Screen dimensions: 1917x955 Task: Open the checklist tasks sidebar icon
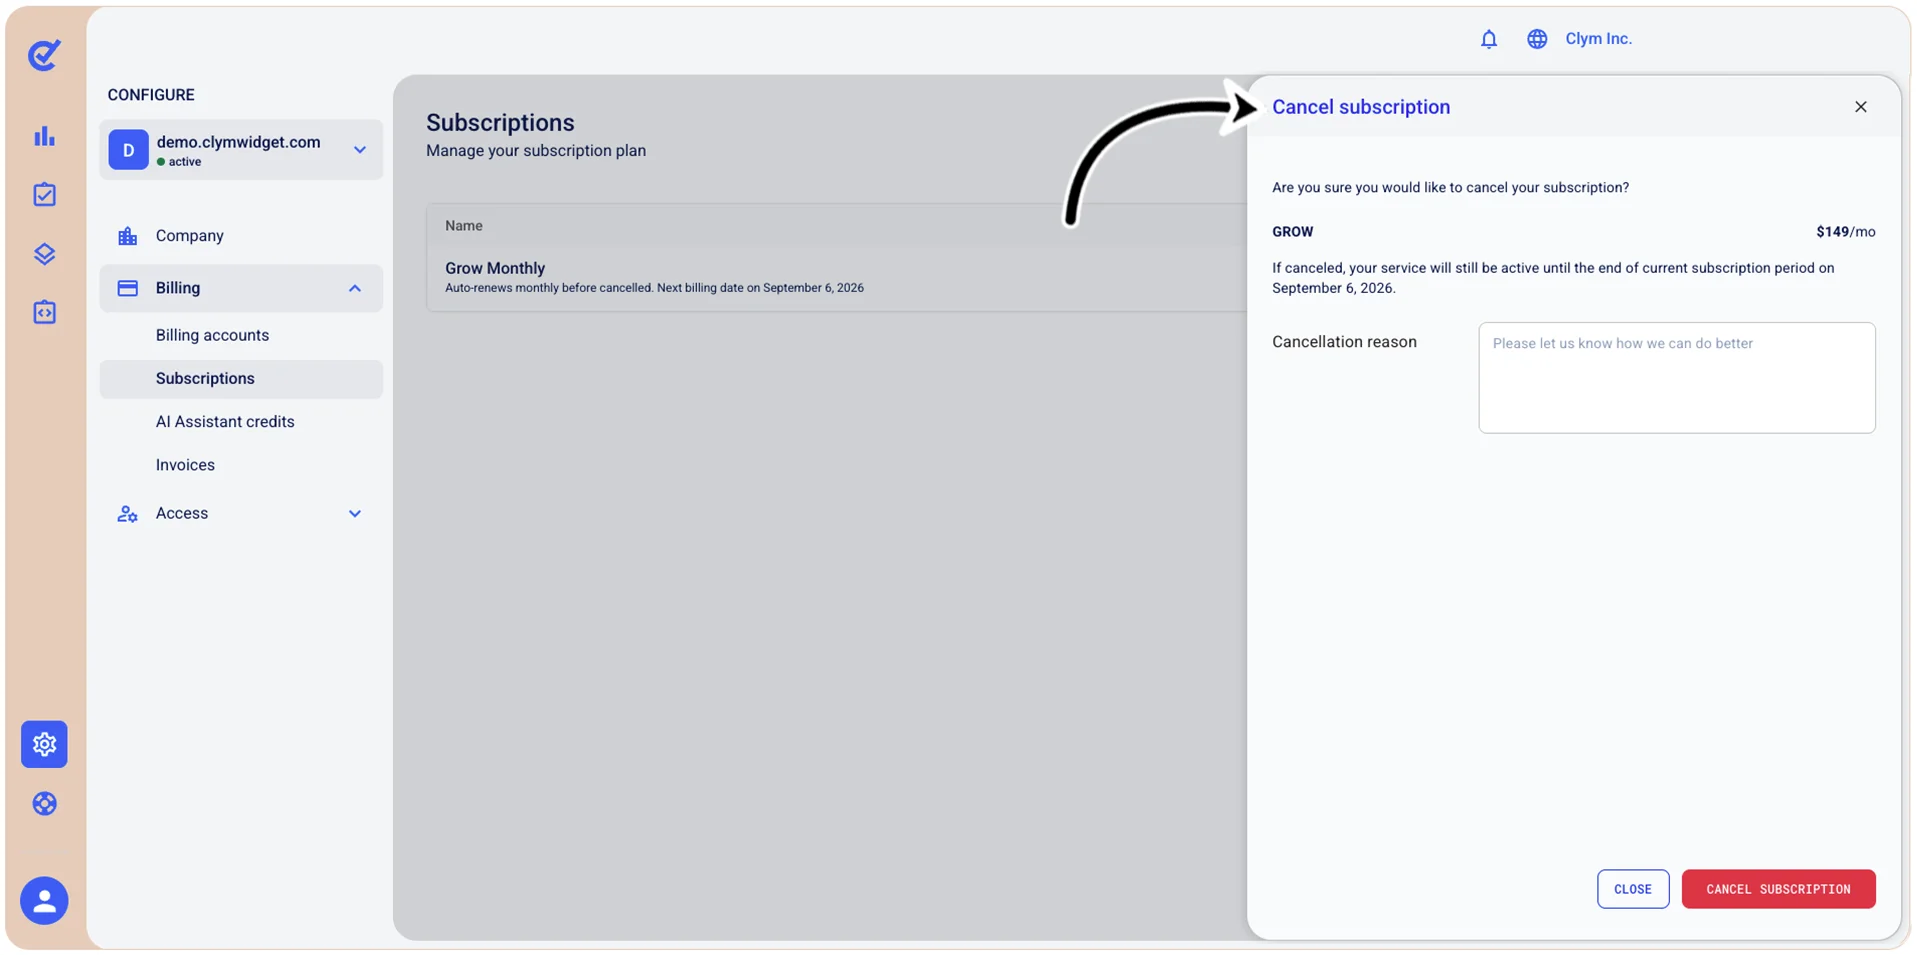(x=44, y=194)
